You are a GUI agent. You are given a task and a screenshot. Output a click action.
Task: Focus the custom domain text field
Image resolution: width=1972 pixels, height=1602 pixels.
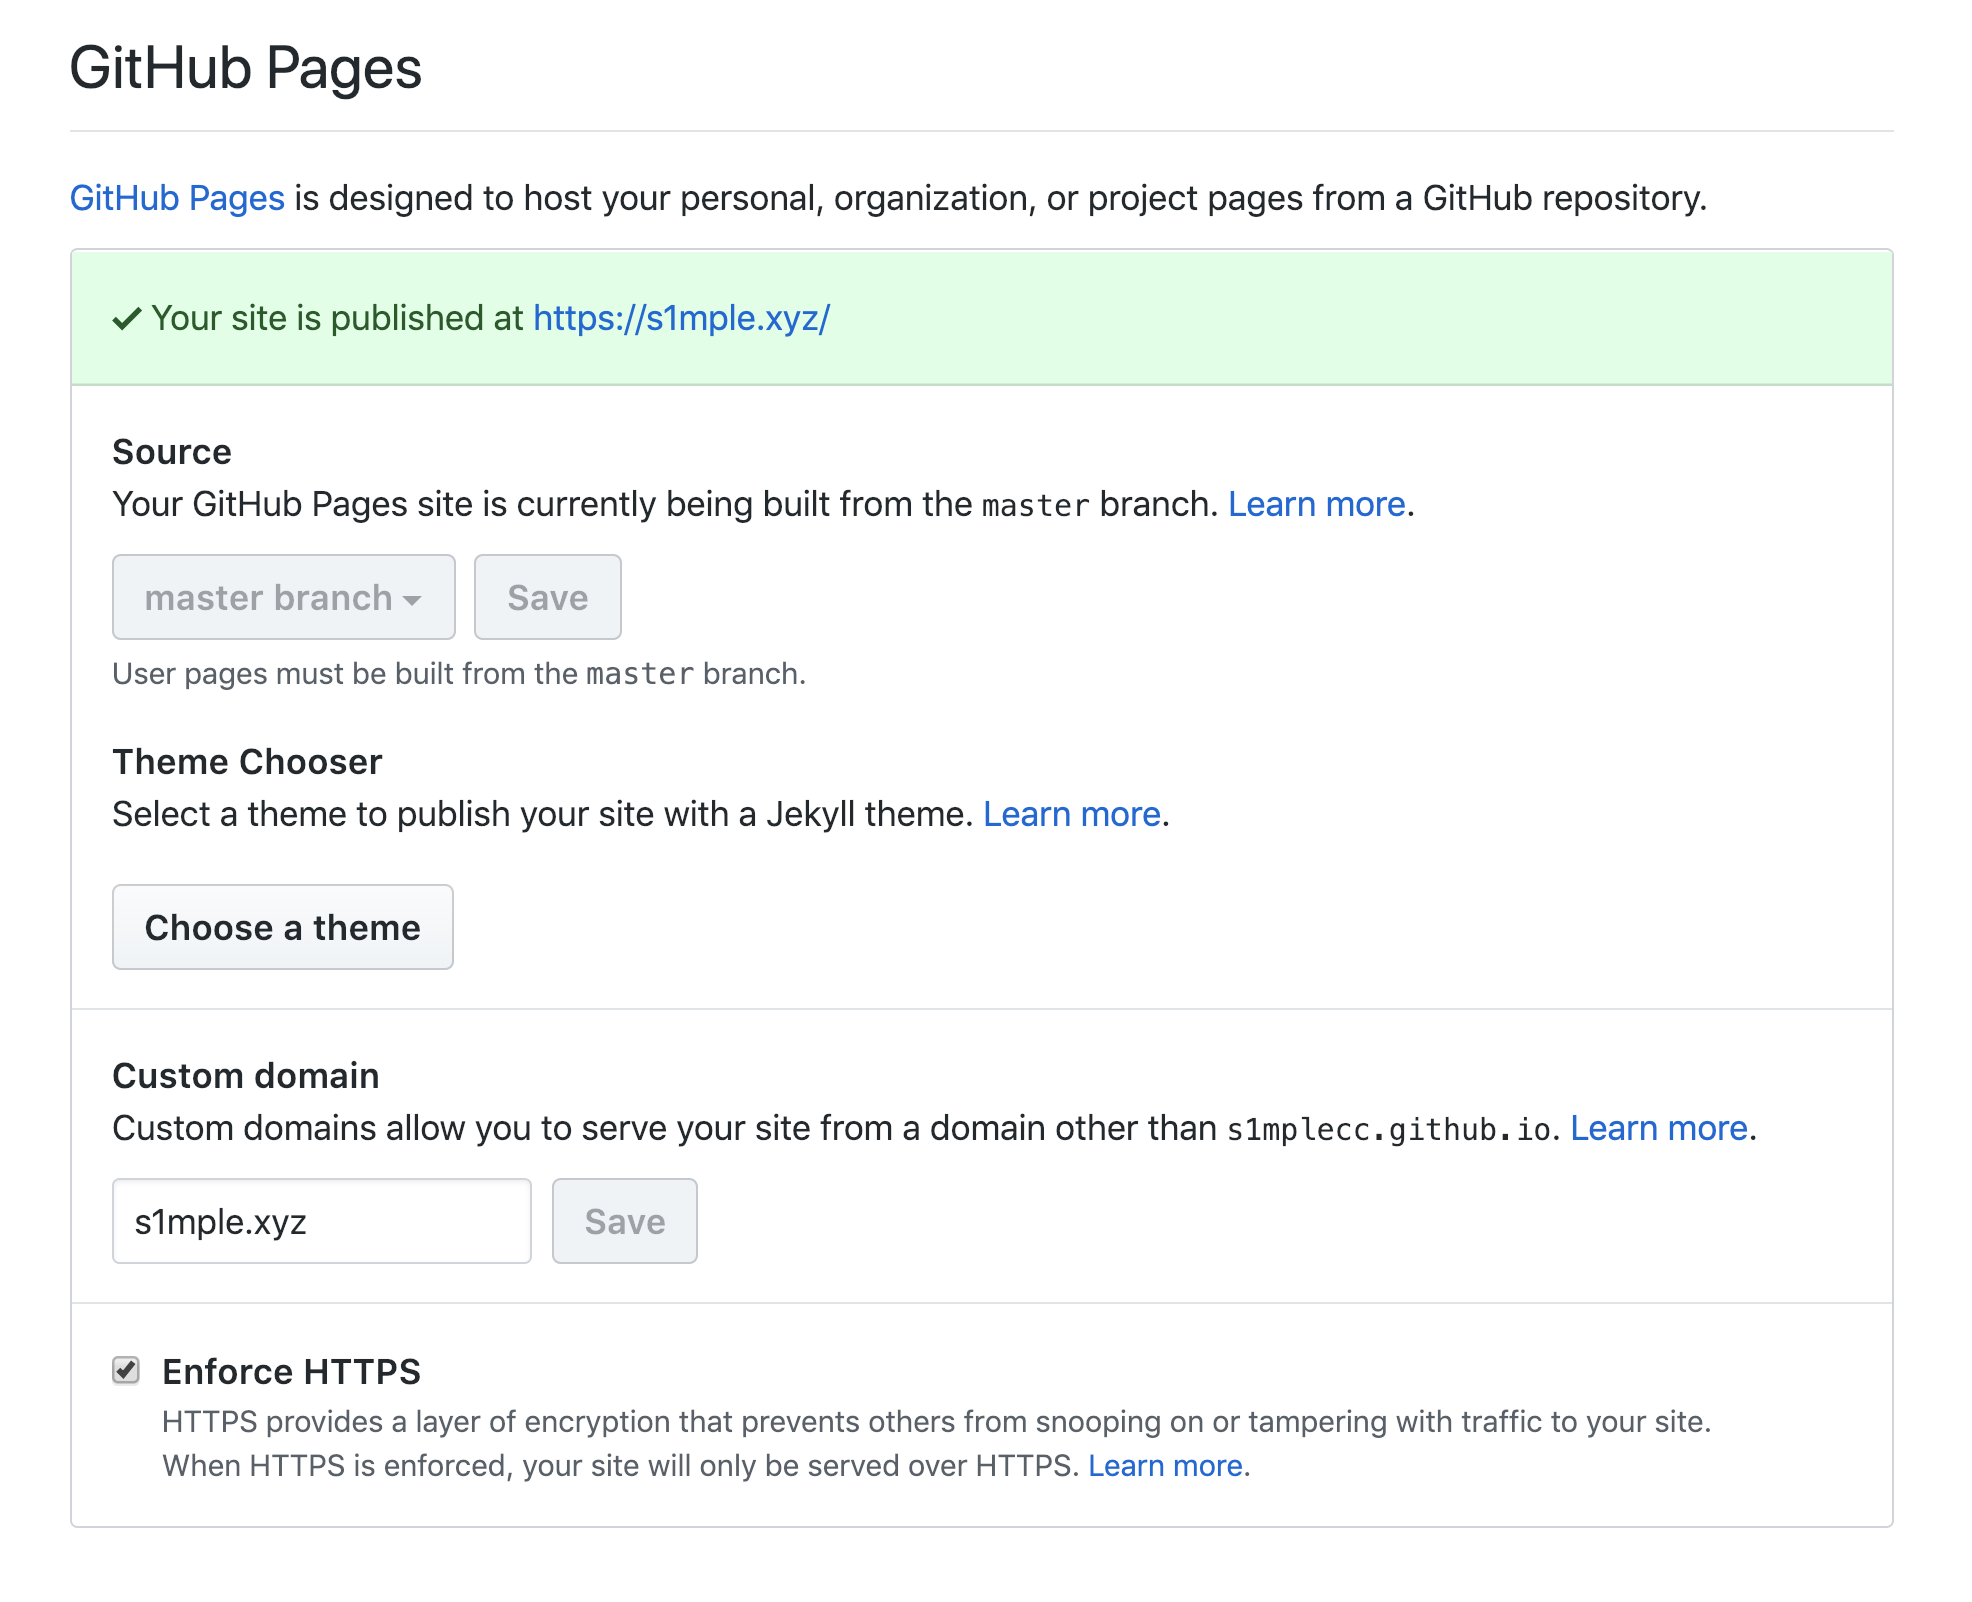pos(321,1221)
